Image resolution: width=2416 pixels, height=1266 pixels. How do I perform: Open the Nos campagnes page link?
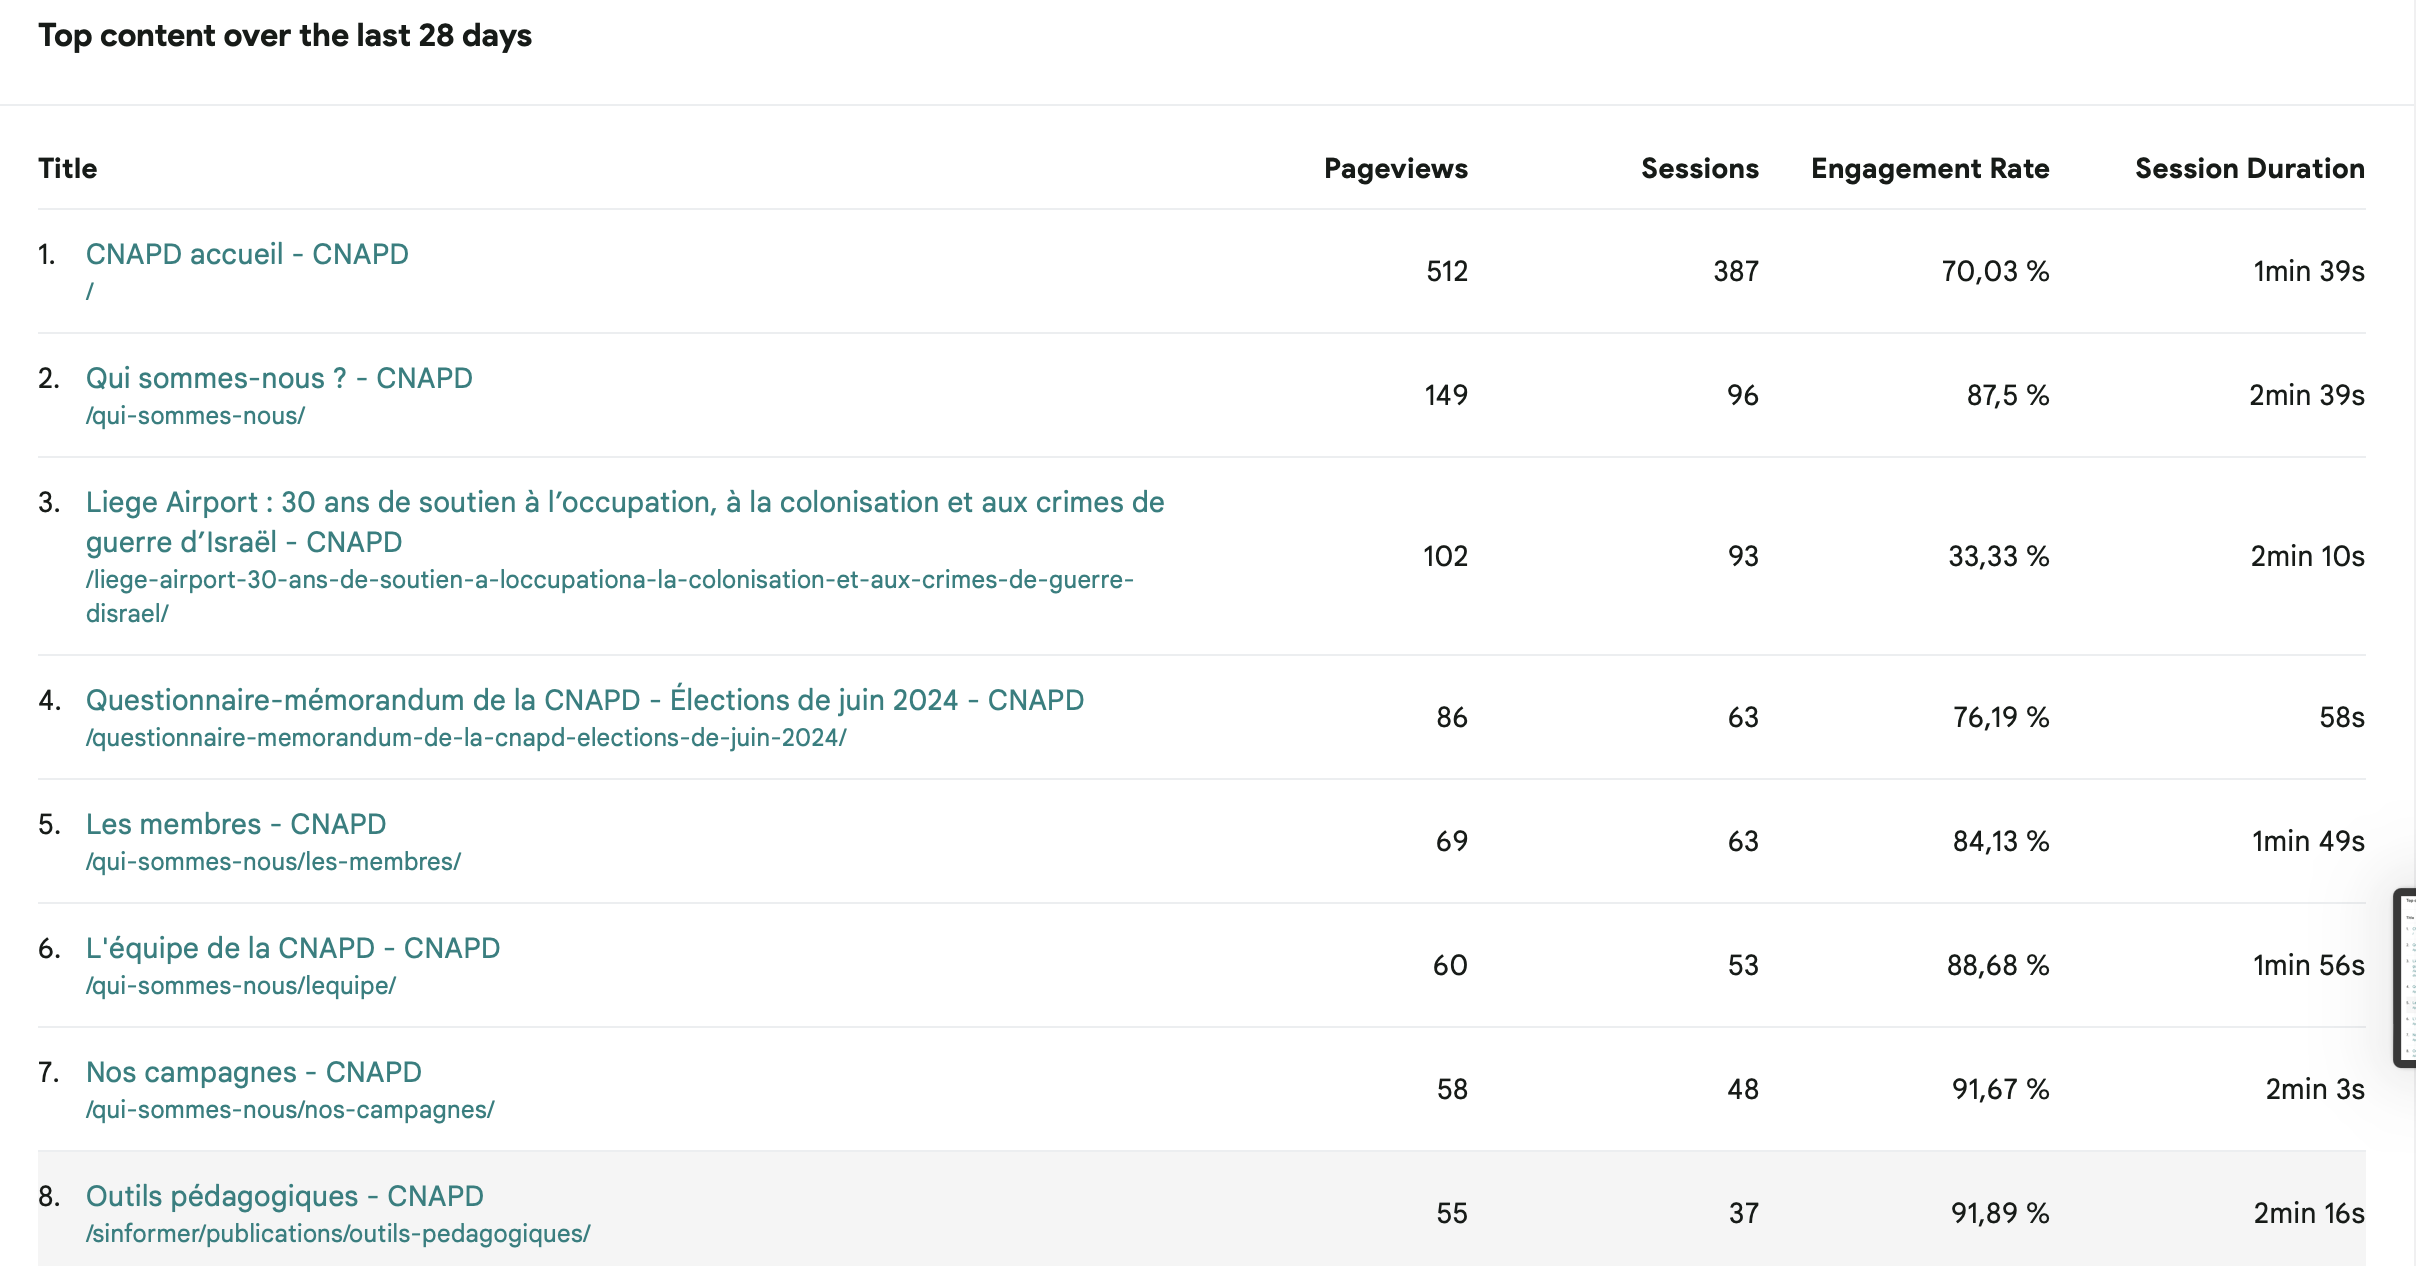pyautogui.click(x=254, y=1072)
